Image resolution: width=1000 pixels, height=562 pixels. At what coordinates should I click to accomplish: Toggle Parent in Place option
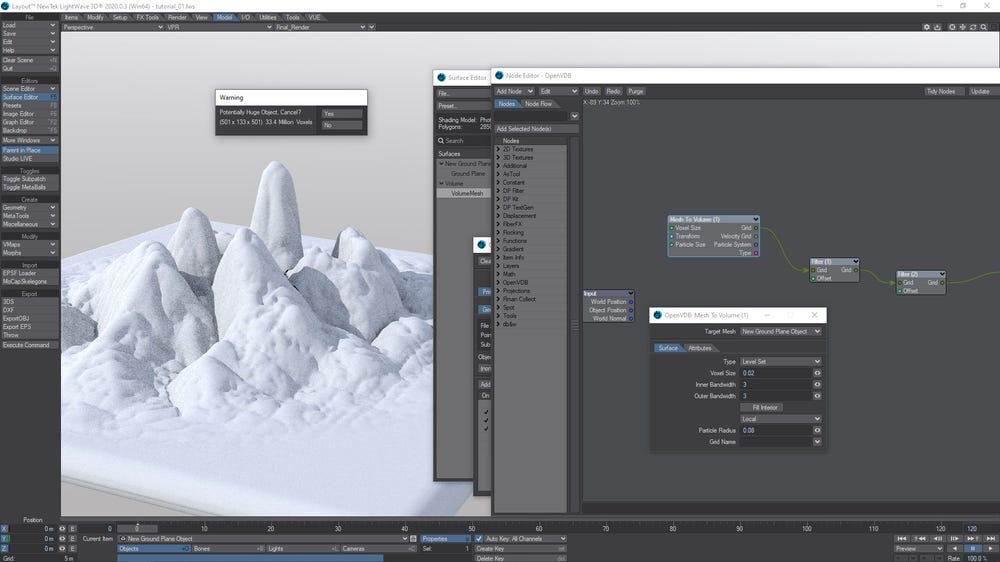(29, 151)
